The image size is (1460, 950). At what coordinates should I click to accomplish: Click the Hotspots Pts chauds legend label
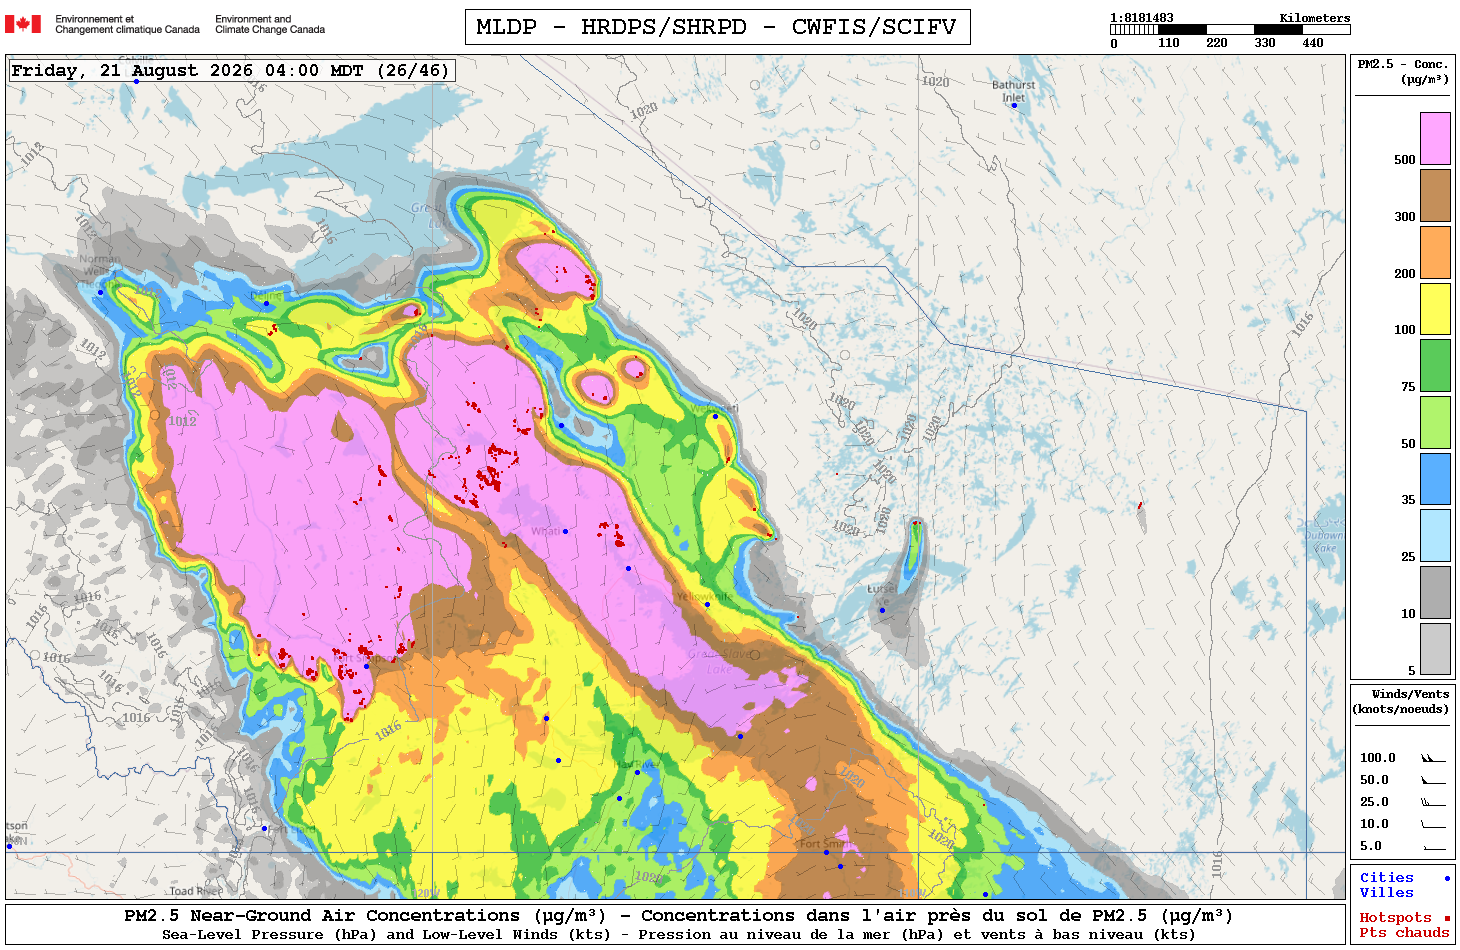(x=1404, y=925)
